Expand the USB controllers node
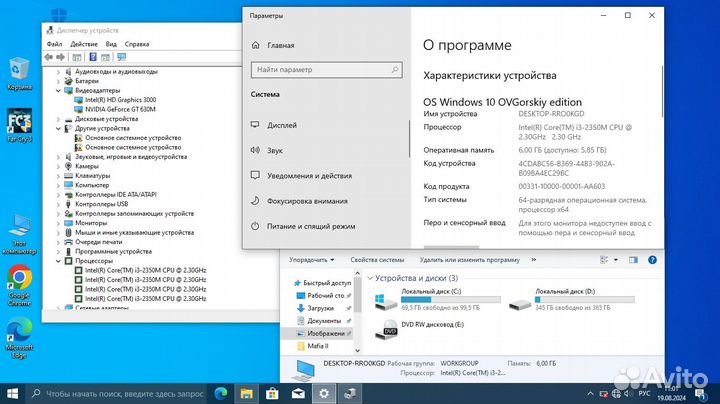Viewport: 720px width, 404px height. (58, 204)
